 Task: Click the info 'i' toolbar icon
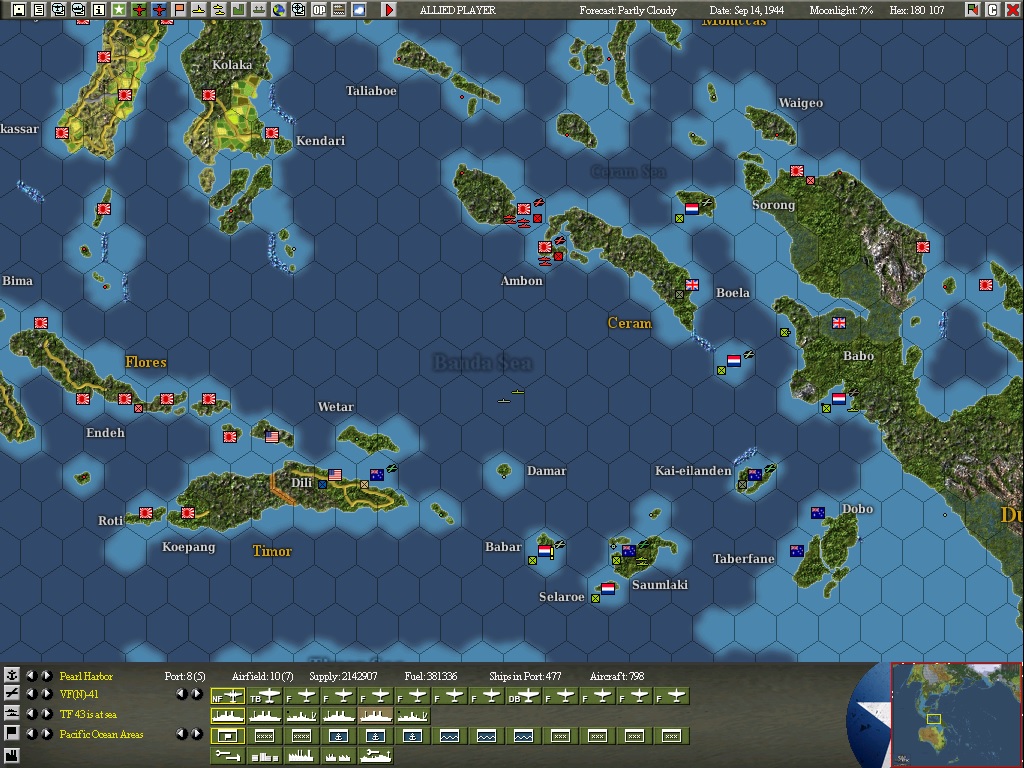click(99, 10)
